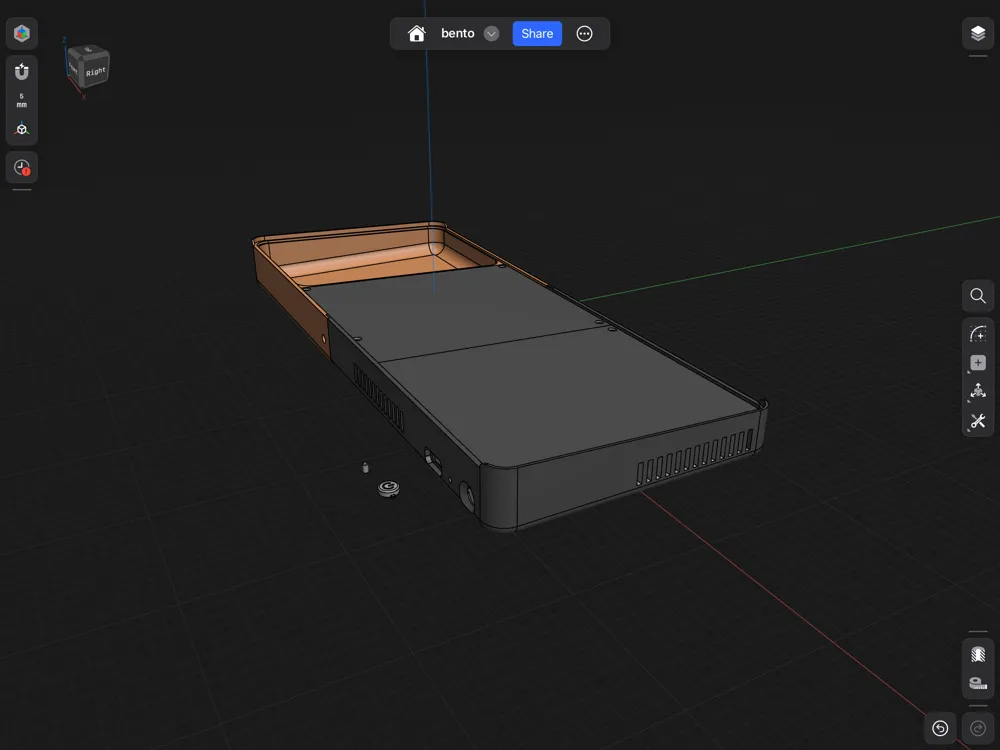The height and width of the screenshot is (750, 1000).
Task: Toggle the visualization zebra icon
Action: coord(978,654)
